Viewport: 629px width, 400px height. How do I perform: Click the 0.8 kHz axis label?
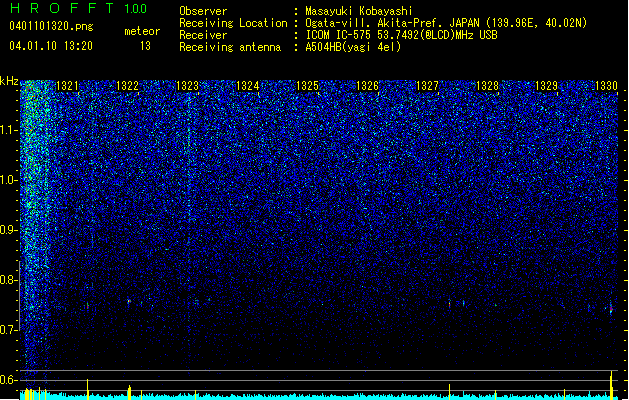9,280
